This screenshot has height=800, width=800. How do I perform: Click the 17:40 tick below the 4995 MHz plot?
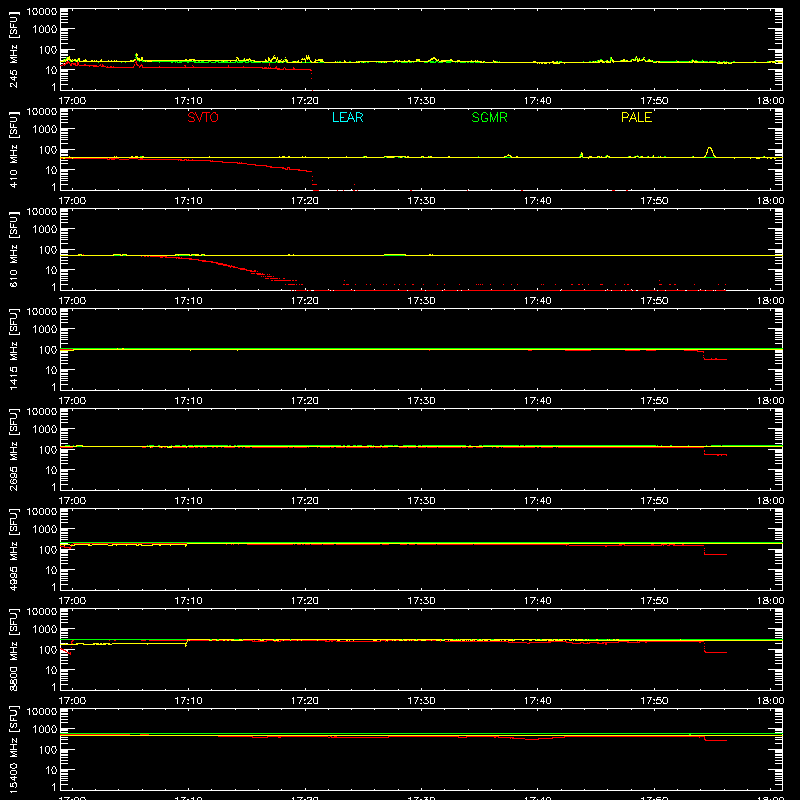[537, 601]
